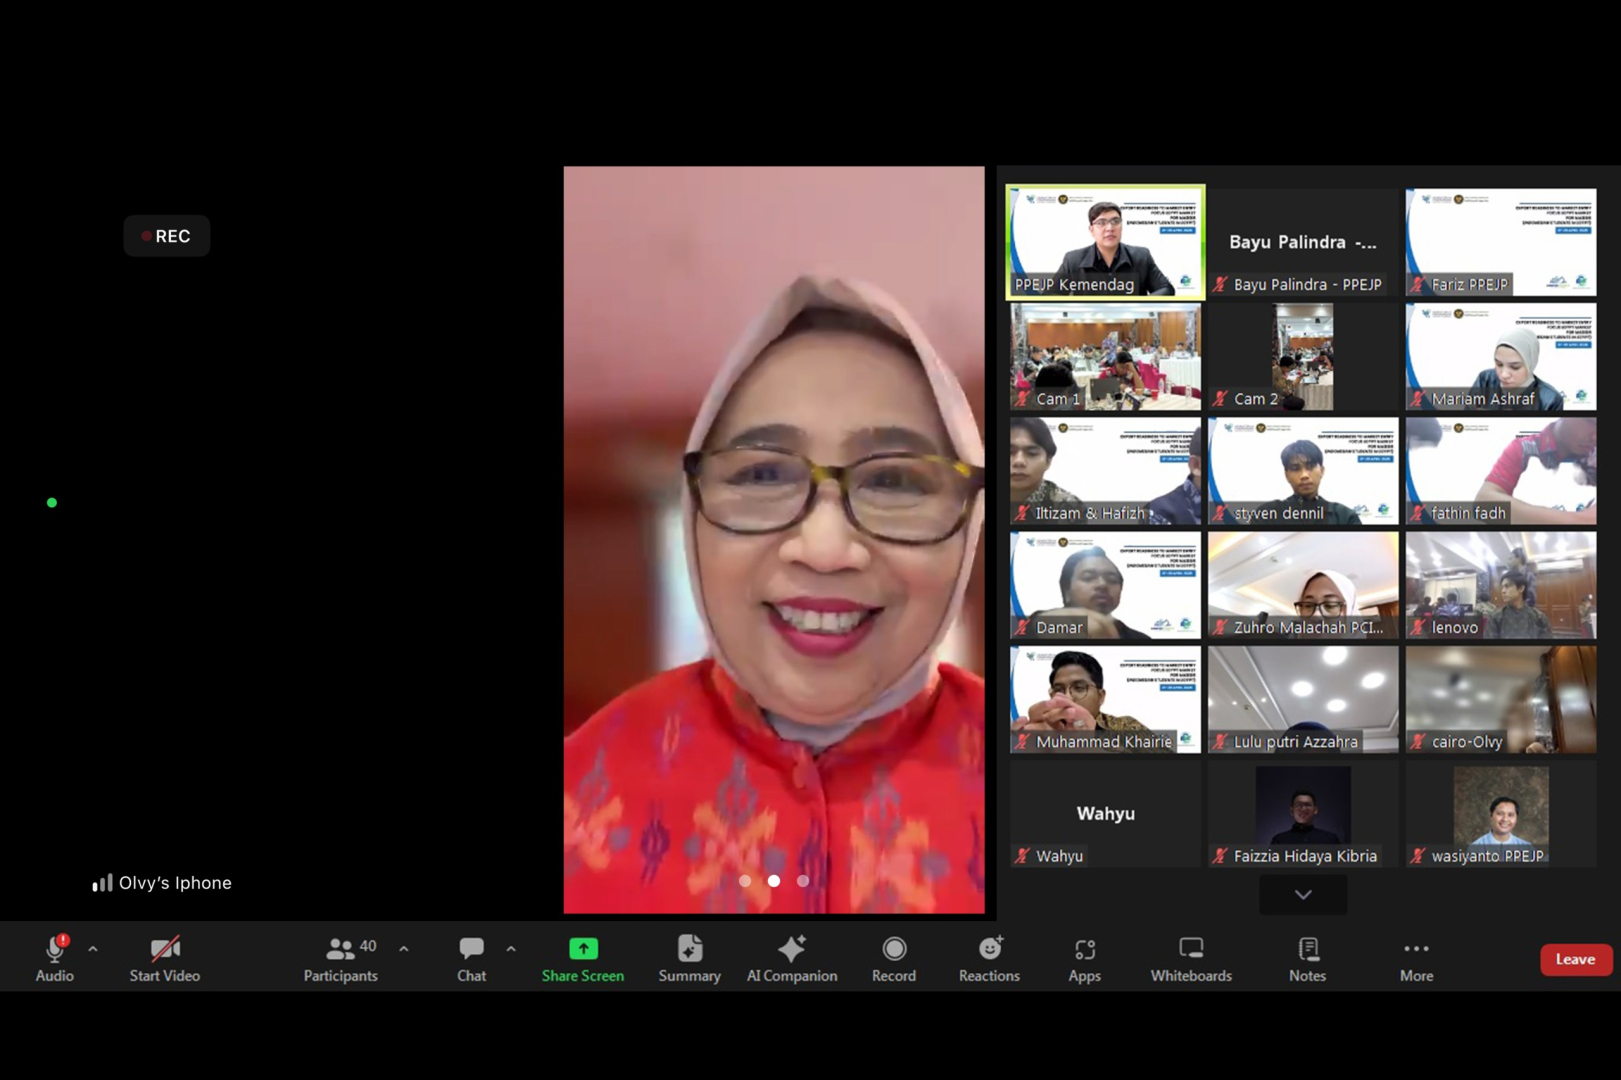Expand the arrow next to Participants
Image resolution: width=1621 pixels, height=1080 pixels.
click(404, 948)
